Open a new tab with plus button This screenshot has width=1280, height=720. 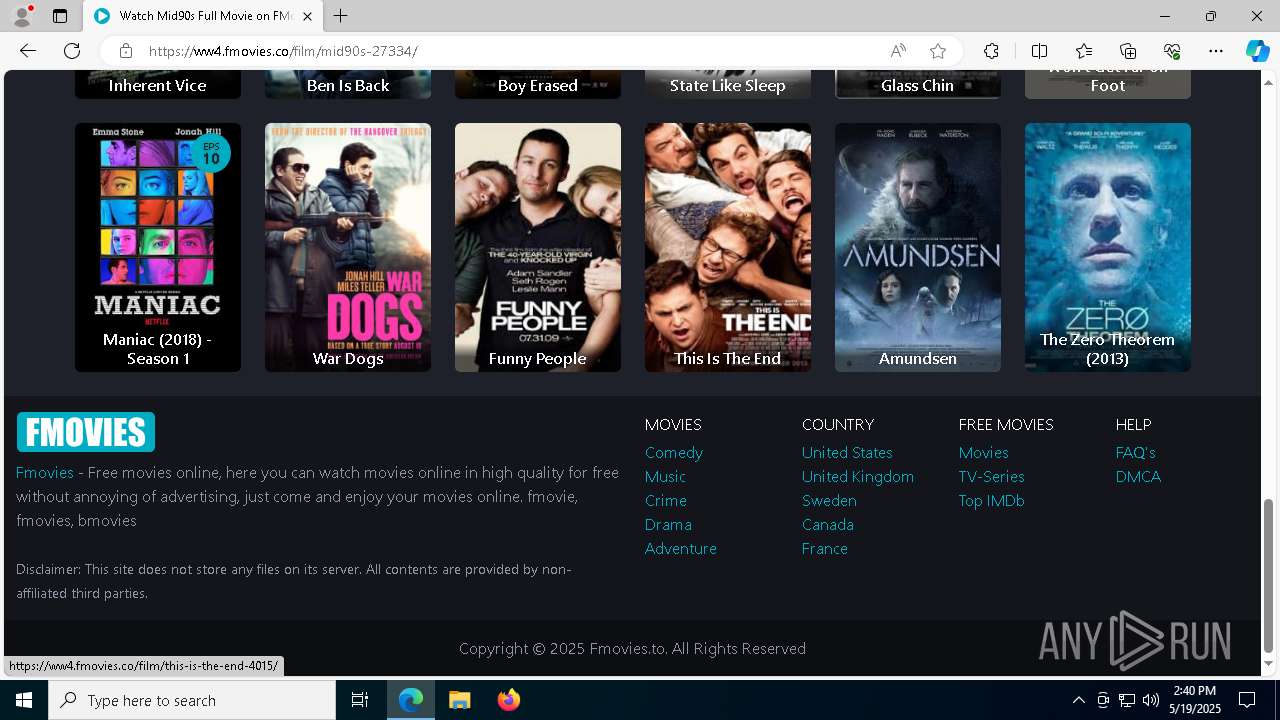341,16
